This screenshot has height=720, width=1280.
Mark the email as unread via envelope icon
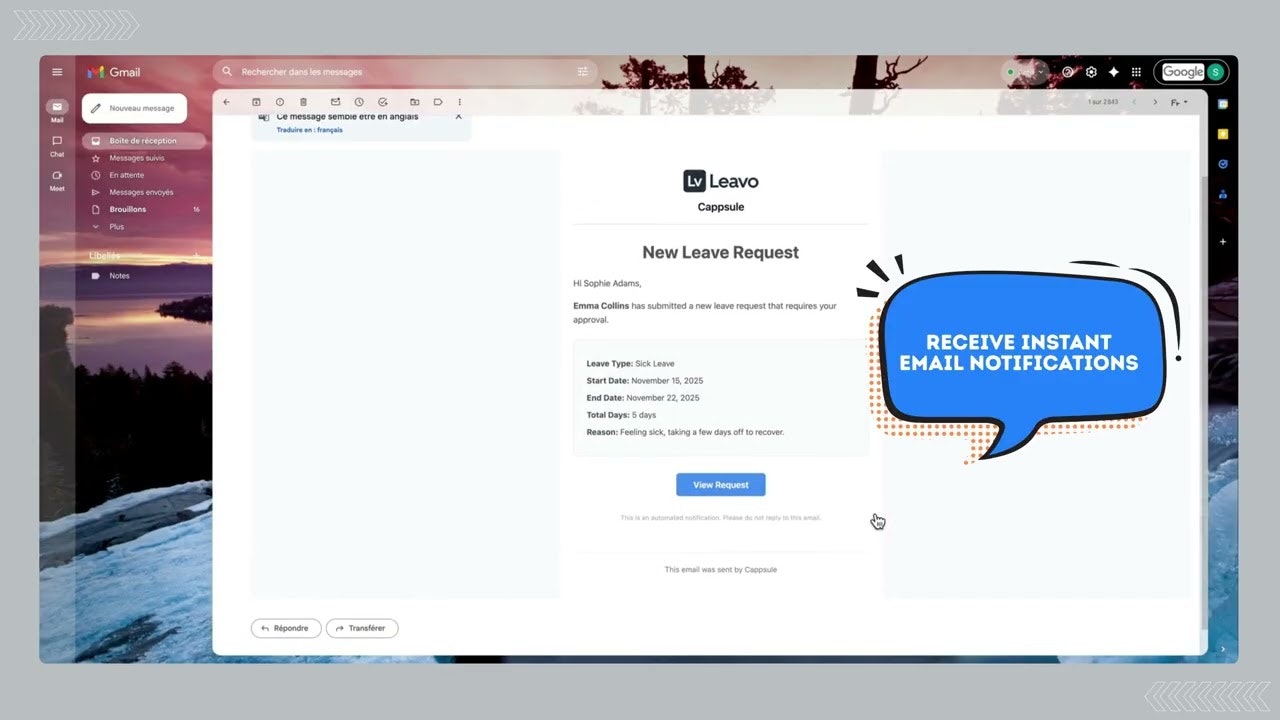[335, 102]
